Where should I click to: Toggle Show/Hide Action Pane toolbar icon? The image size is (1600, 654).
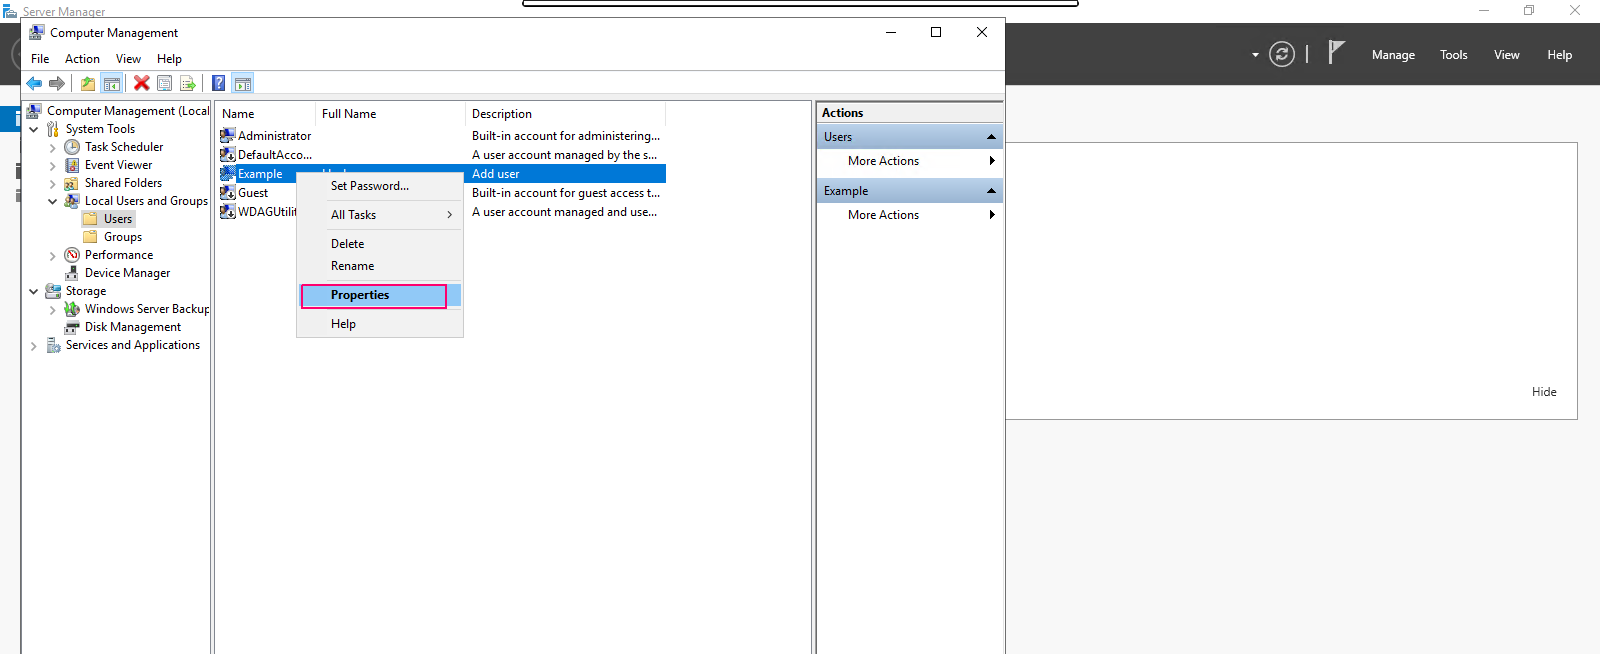pos(243,83)
